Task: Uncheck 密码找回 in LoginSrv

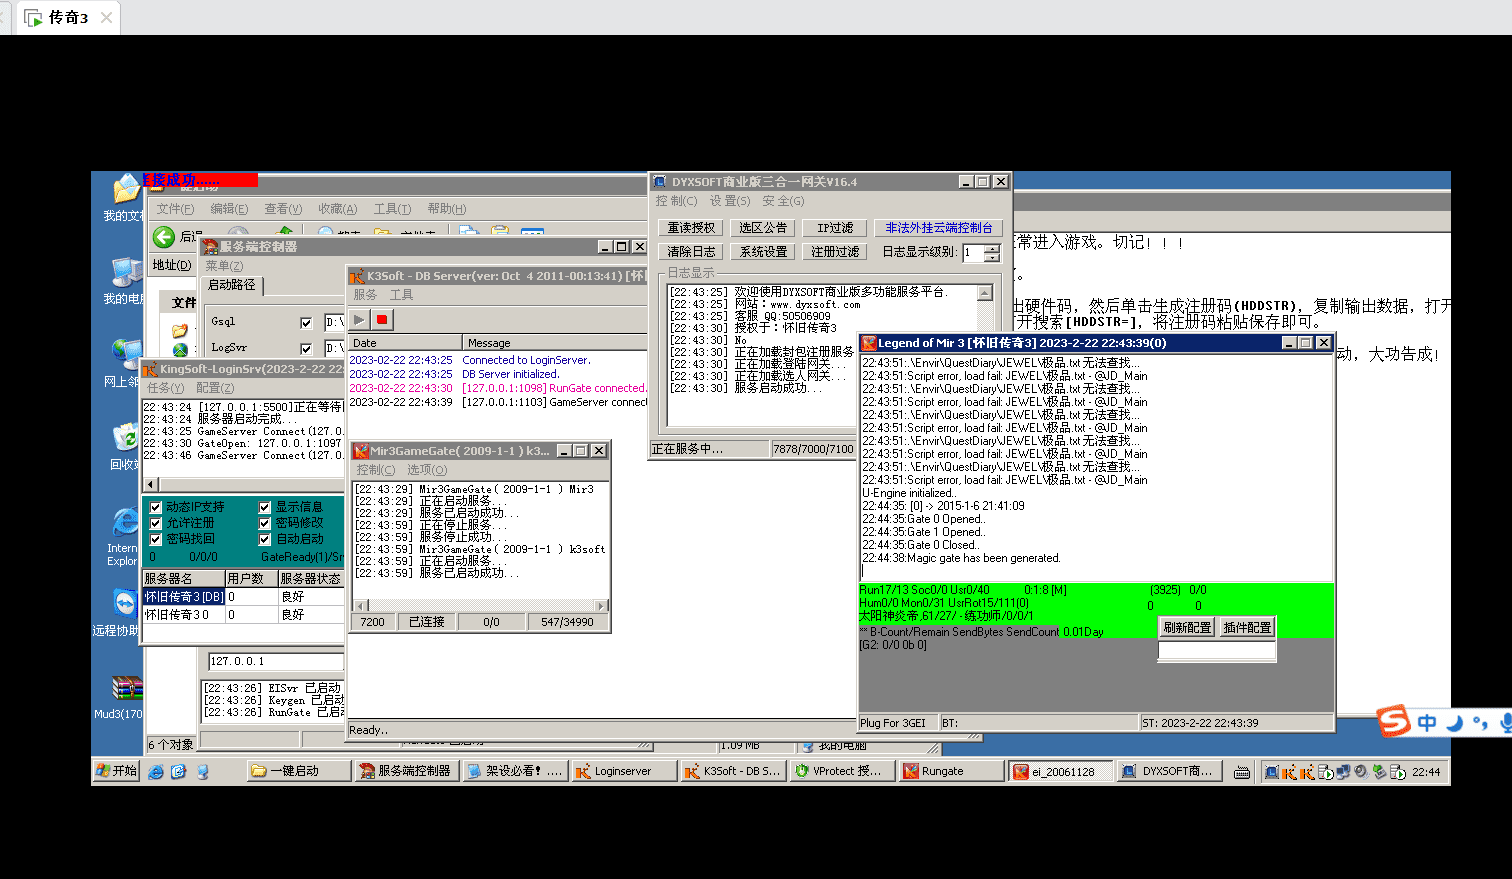Action: (156, 539)
